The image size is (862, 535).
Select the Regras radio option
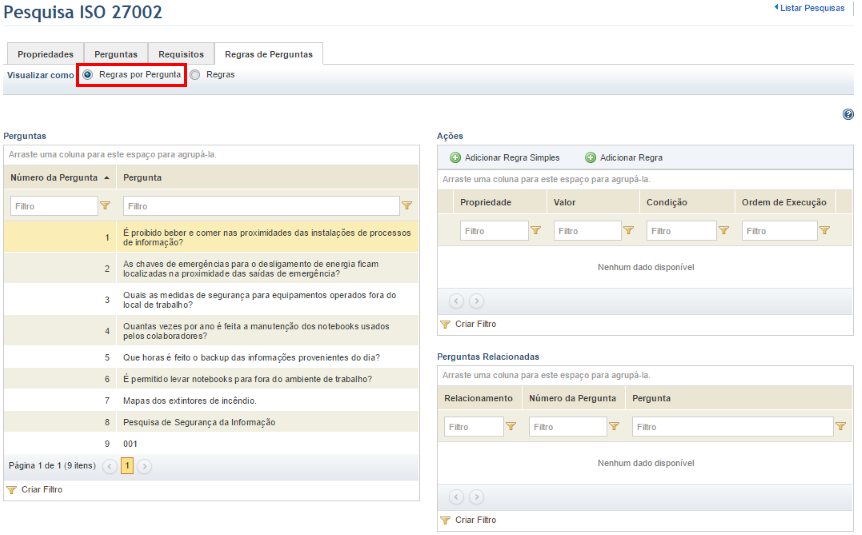pyautogui.click(x=195, y=75)
